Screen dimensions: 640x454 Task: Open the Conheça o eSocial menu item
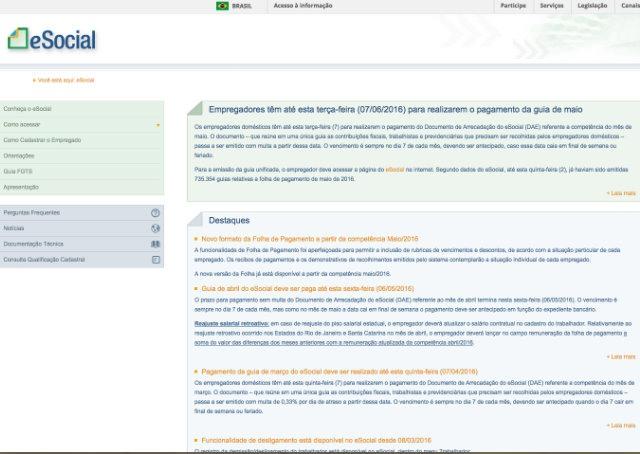(27, 109)
